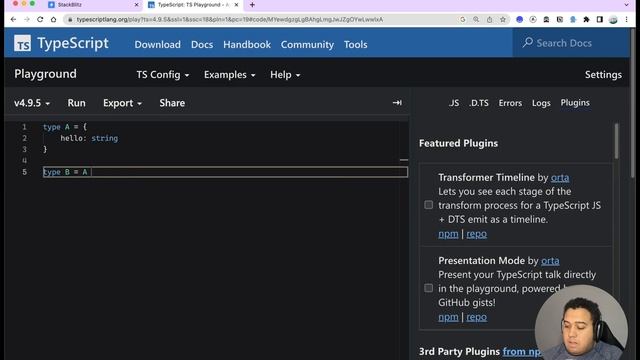This screenshot has width=640, height=360.
Task: Open orta link beside Presentation Mode
Action: [x=550, y=260]
